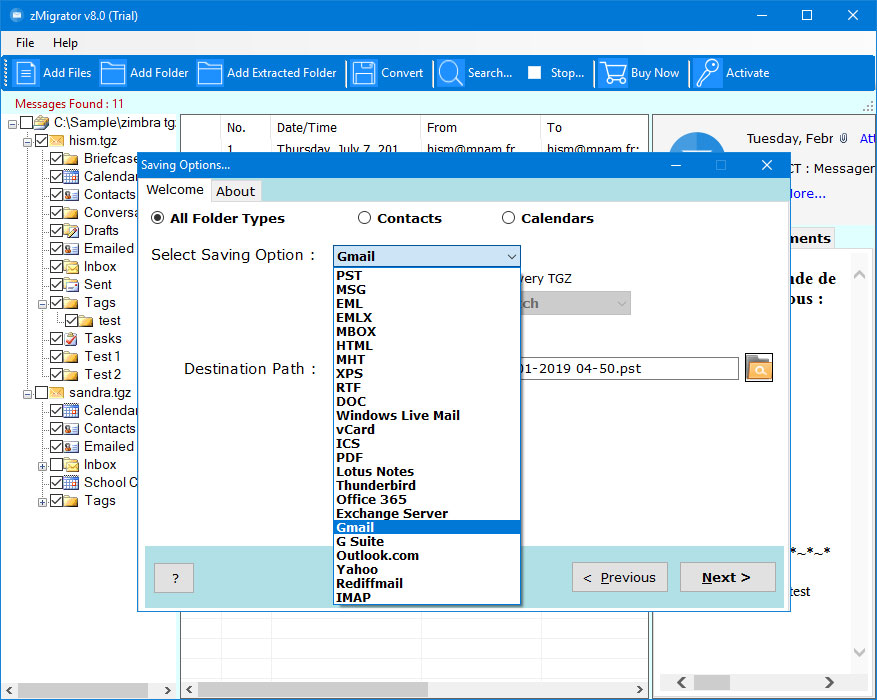Collapse the sandra.tgz tree node
The height and width of the screenshot is (700, 877).
point(27,394)
